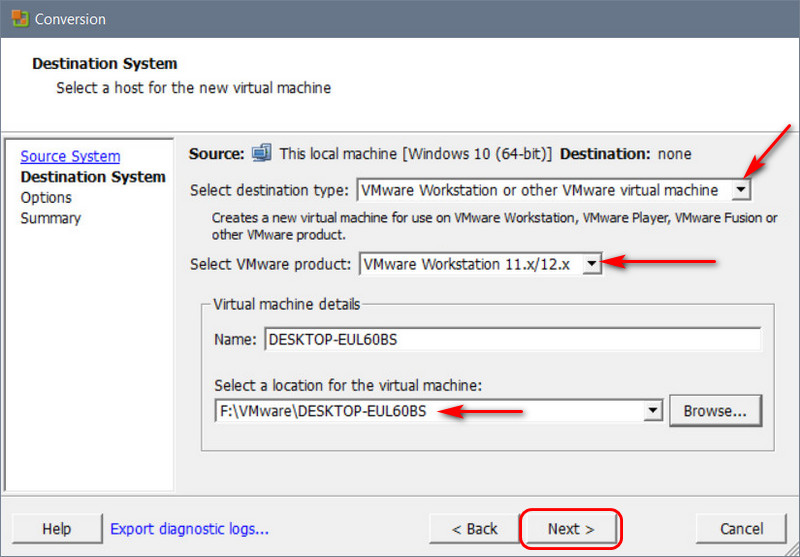Select the Summary wizard step
Viewport: 800px width, 557px height.
coord(51,218)
